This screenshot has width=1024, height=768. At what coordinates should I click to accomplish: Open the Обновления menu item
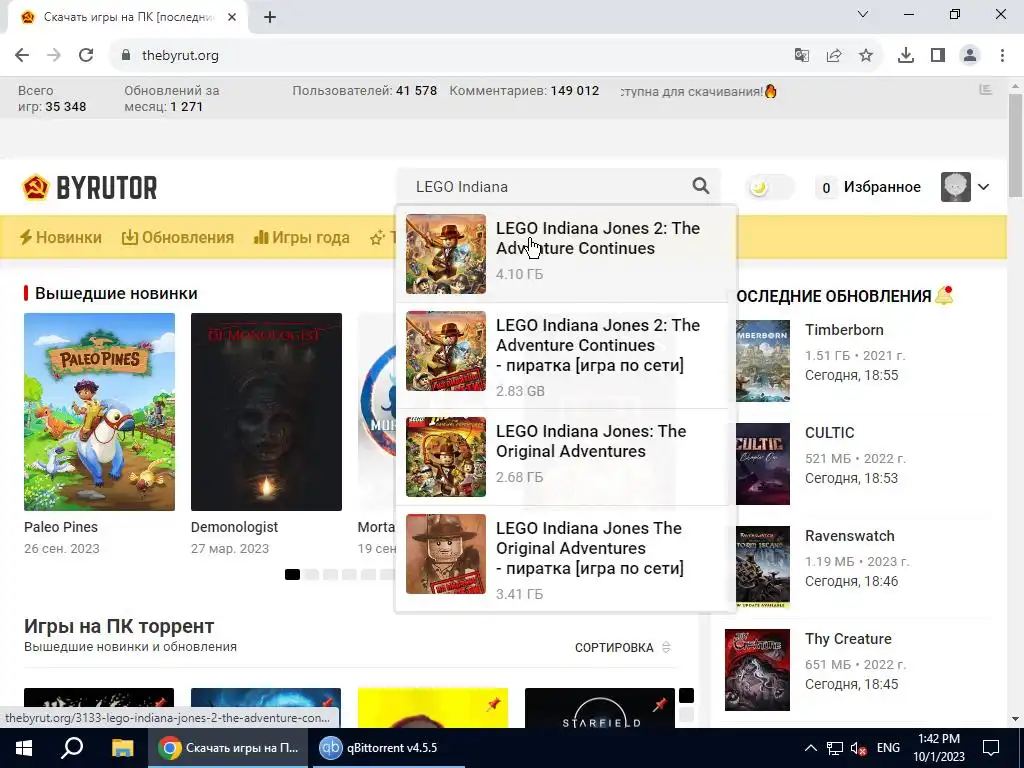178,237
